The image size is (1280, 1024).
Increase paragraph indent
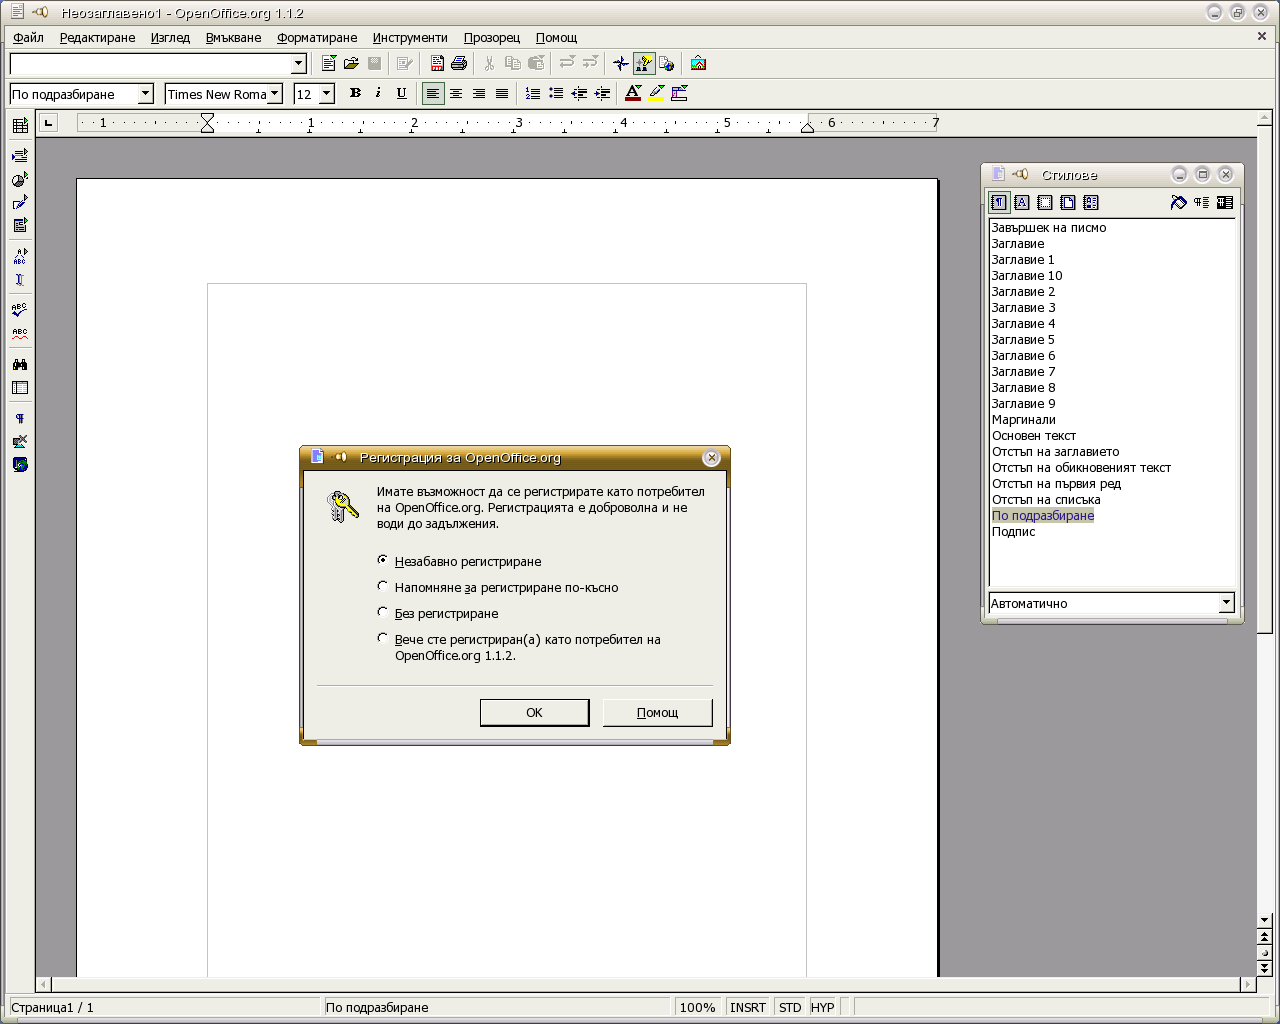602,93
